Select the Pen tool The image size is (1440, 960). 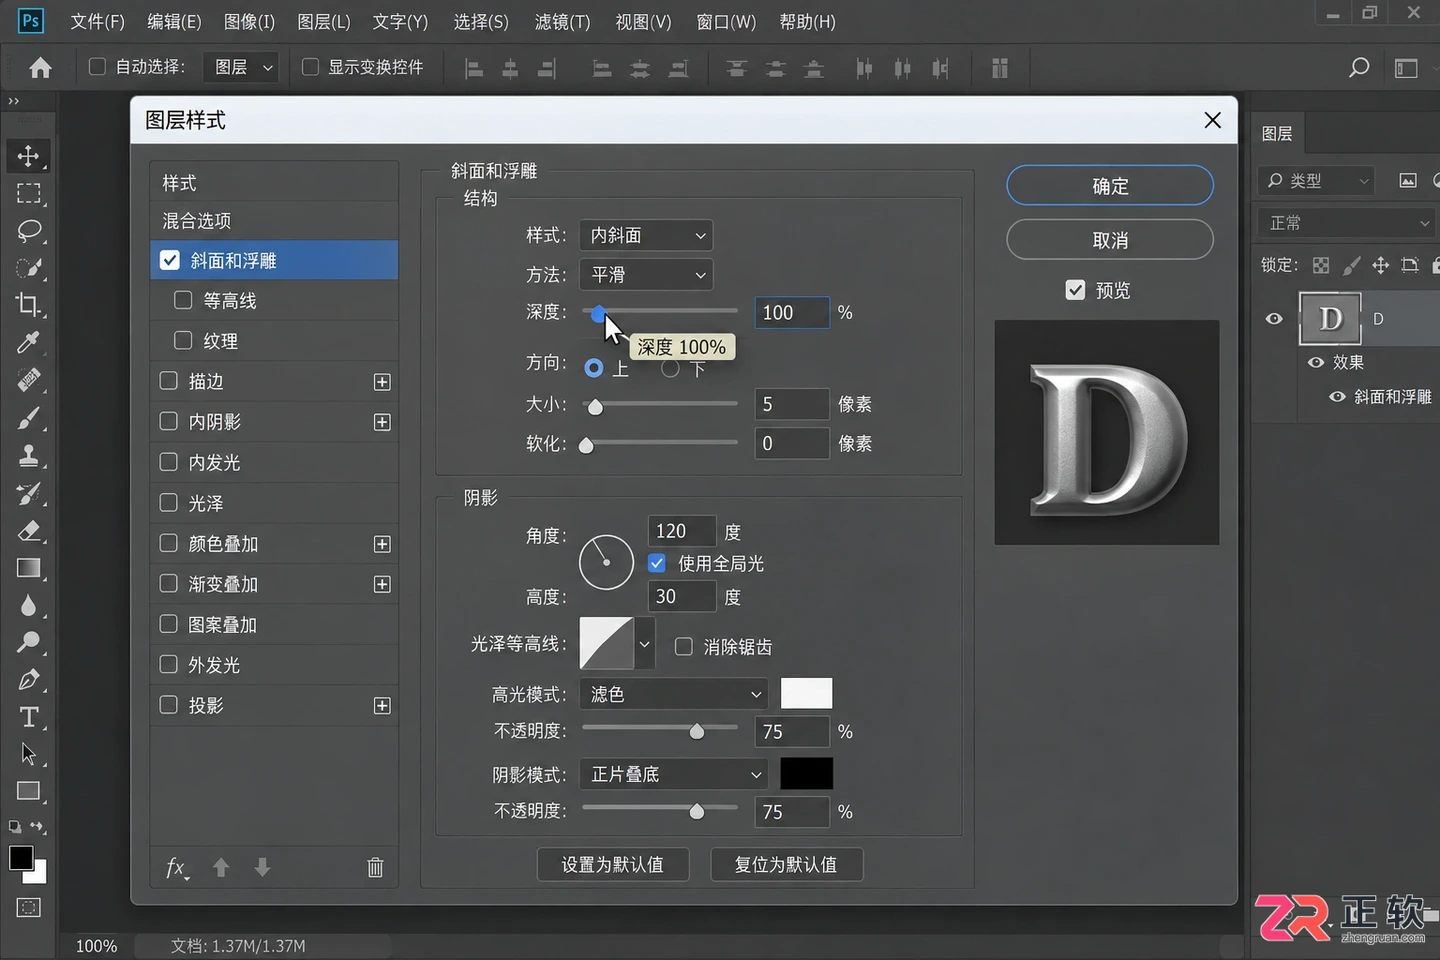(28, 680)
